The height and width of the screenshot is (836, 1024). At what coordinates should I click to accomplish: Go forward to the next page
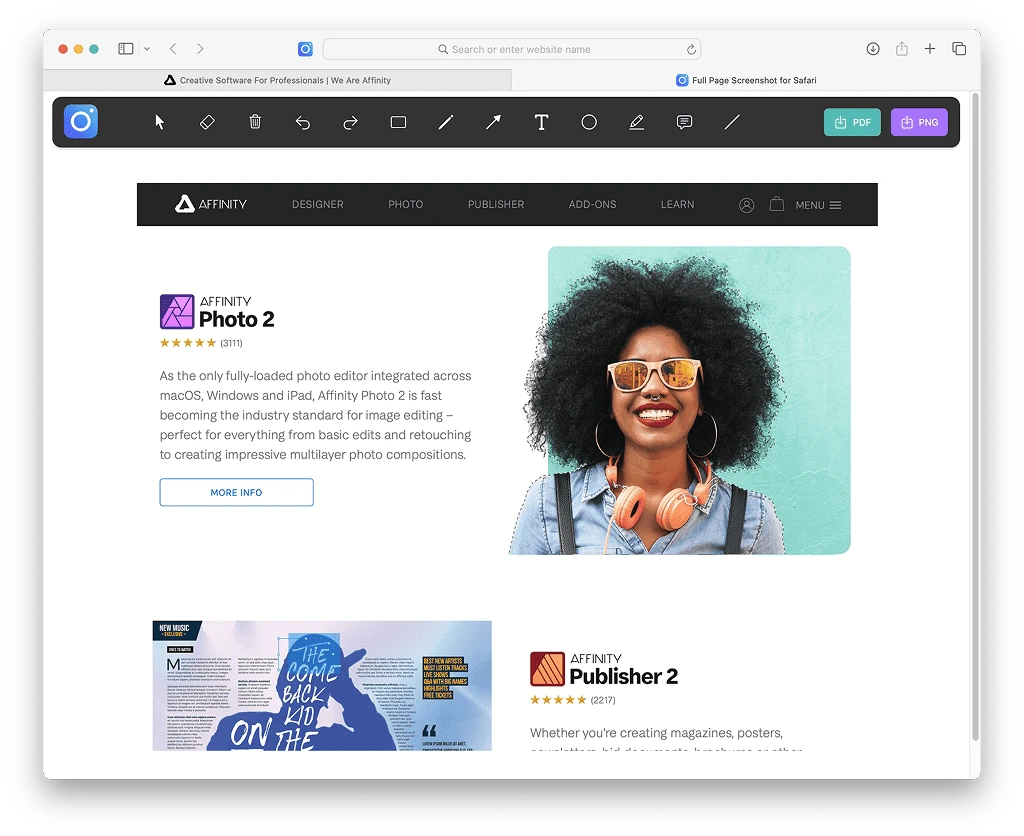tap(200, 49)
